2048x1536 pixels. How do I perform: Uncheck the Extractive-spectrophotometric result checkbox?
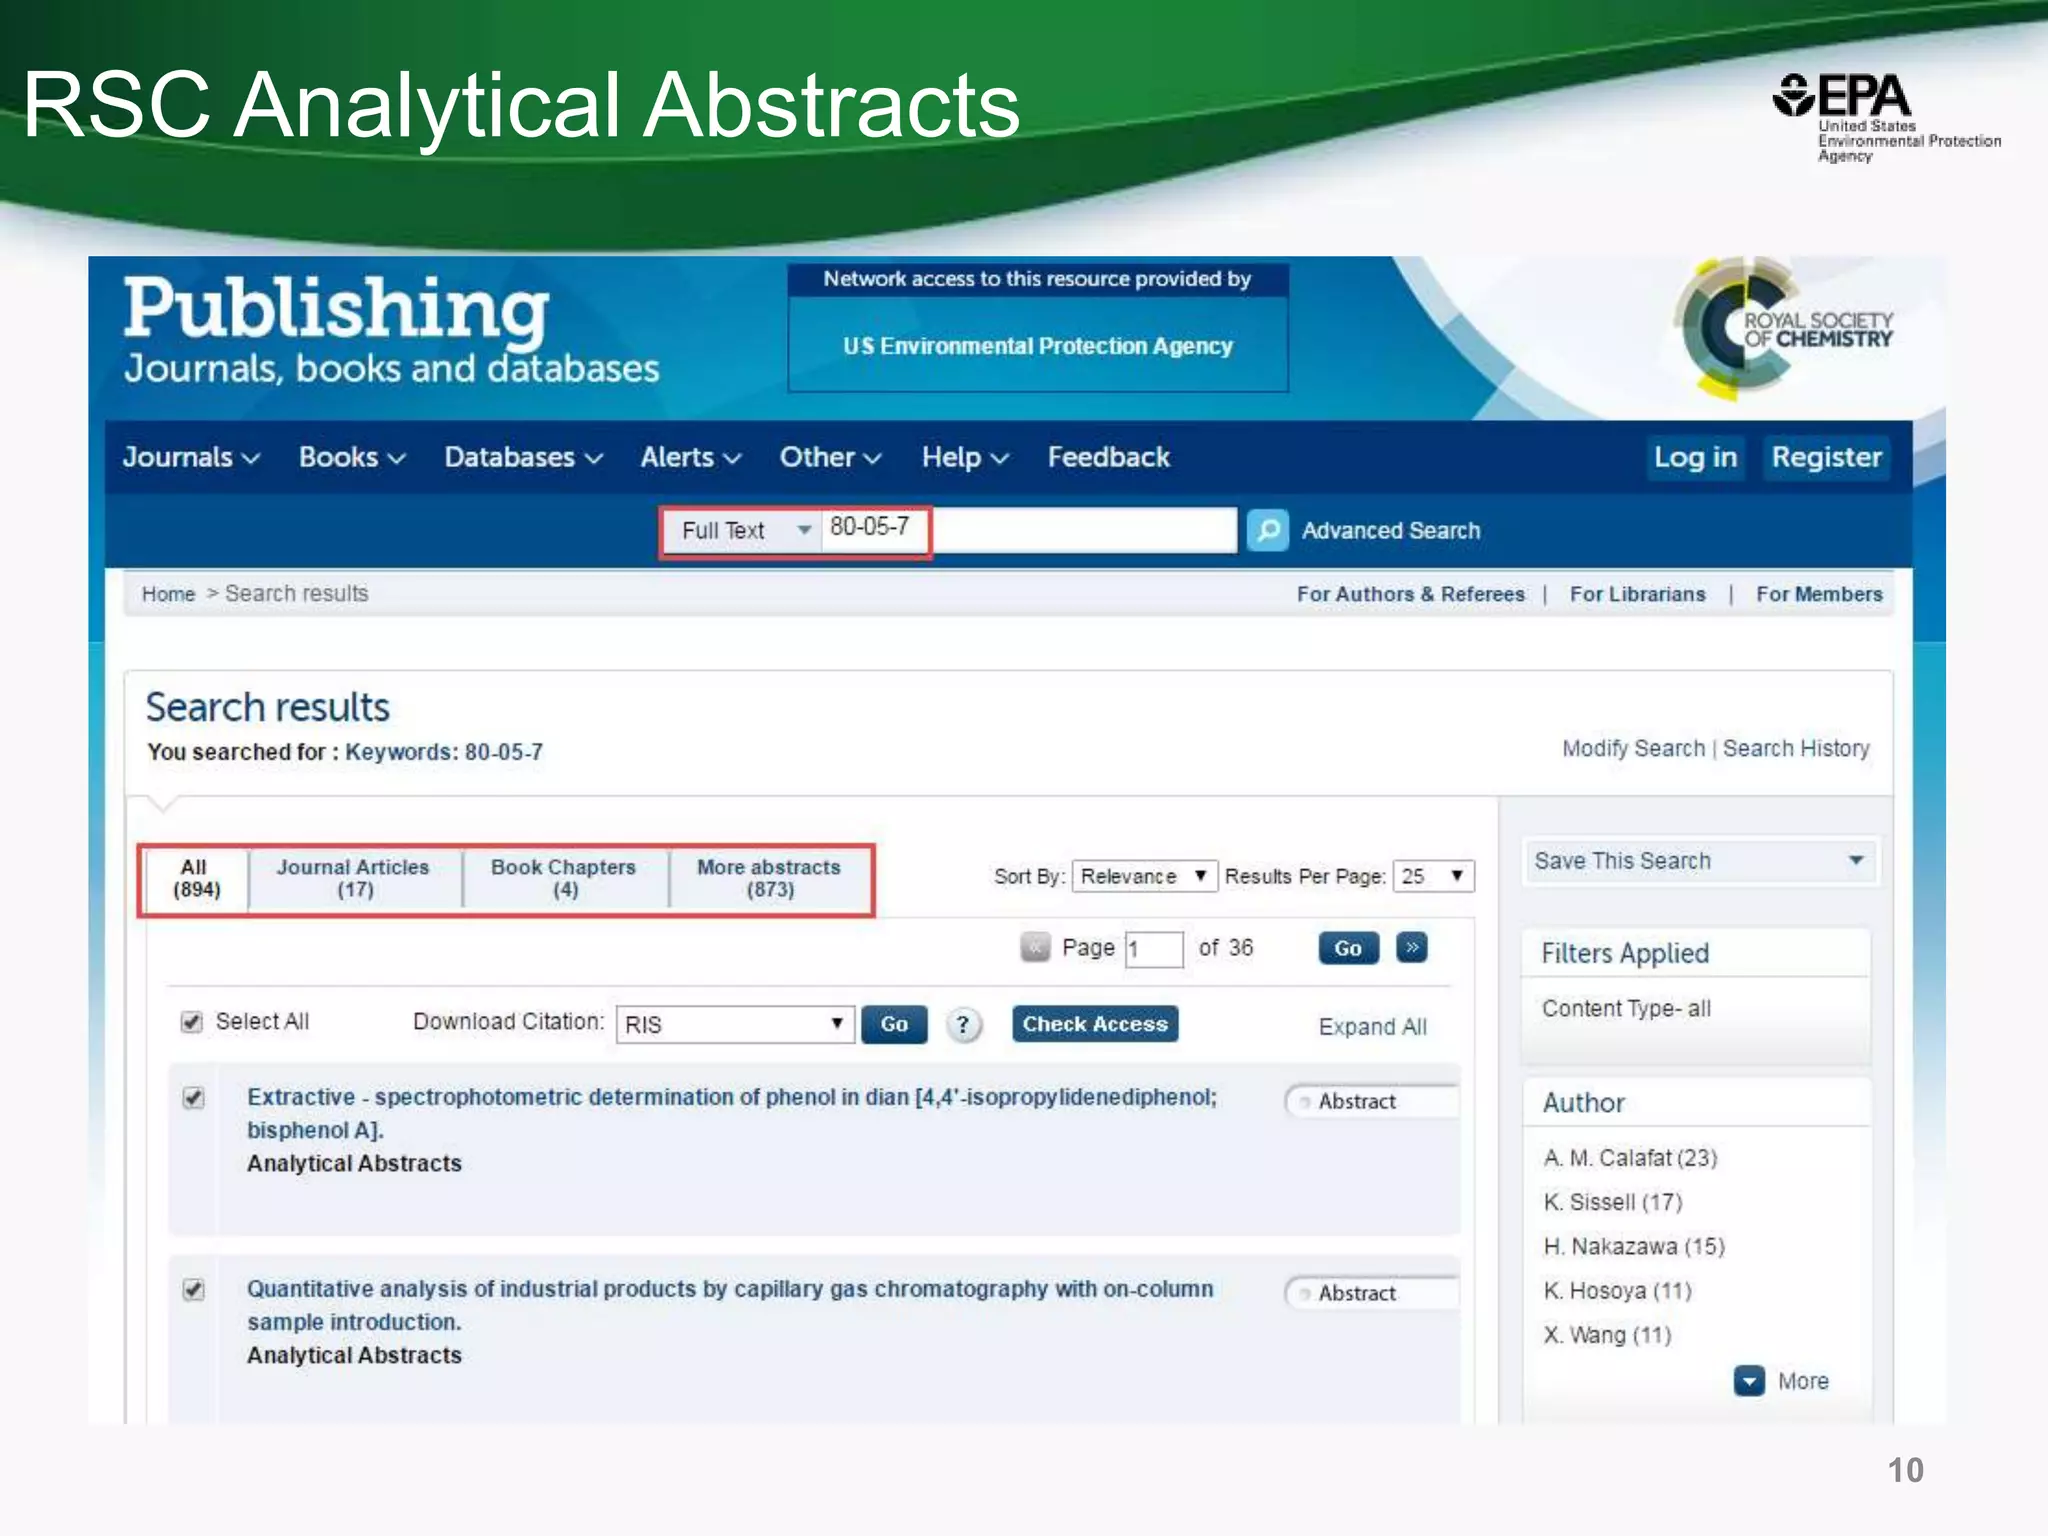pos(193,1098)
